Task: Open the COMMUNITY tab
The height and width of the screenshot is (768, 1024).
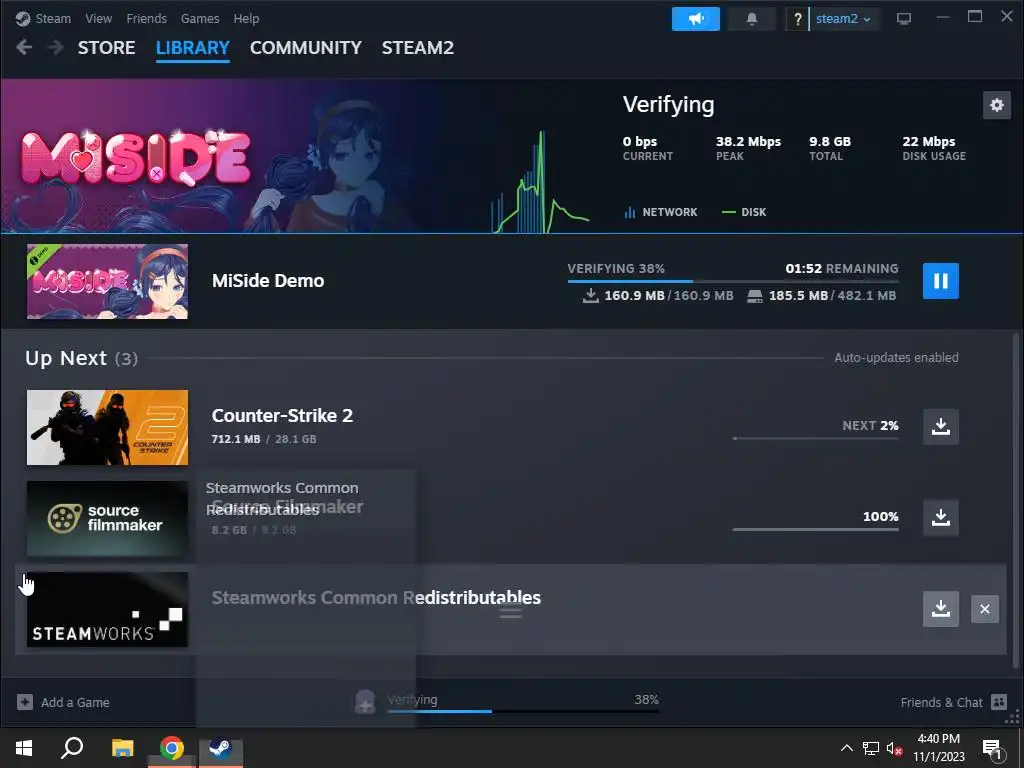Action: [x=306, y=48]
